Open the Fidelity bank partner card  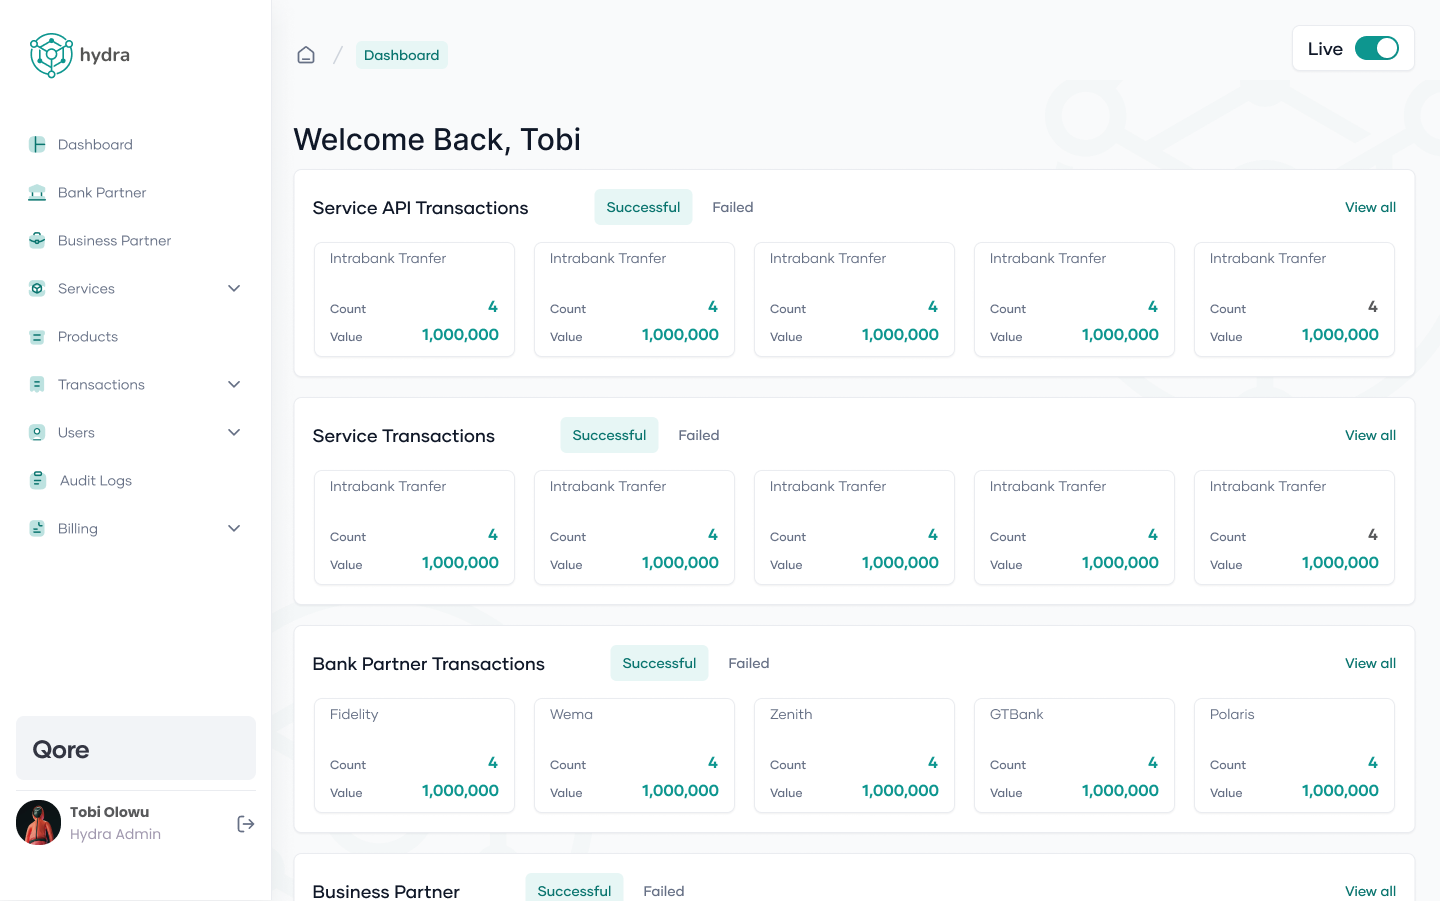414,755
